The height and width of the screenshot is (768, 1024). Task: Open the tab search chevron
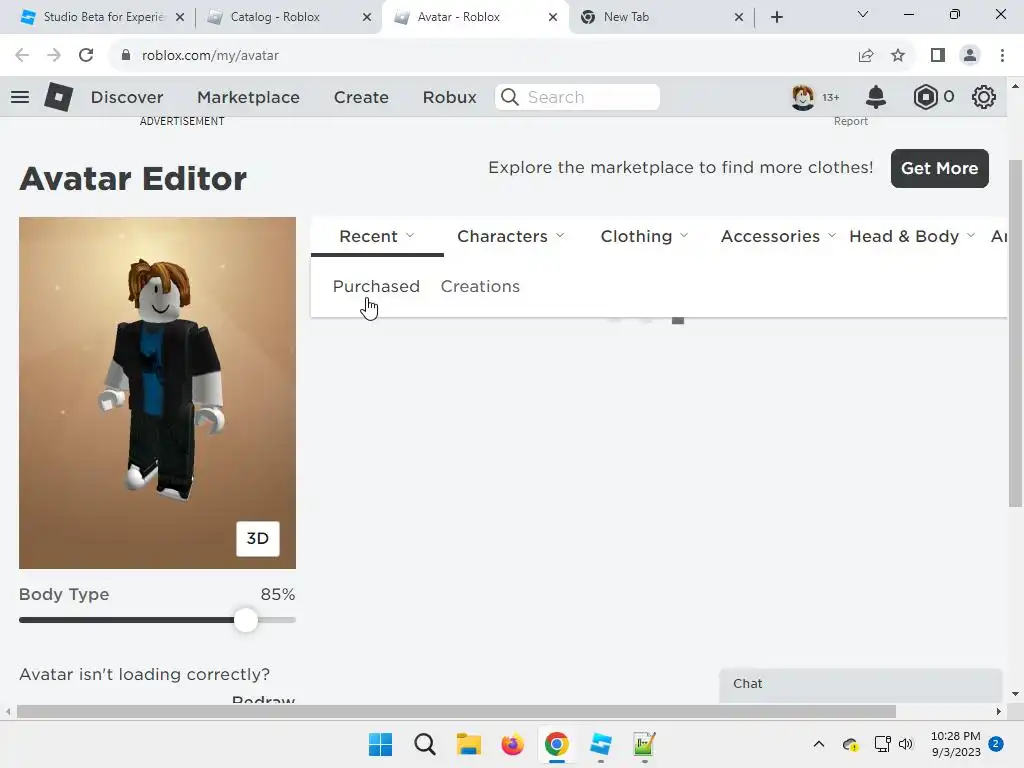point(863,14)
